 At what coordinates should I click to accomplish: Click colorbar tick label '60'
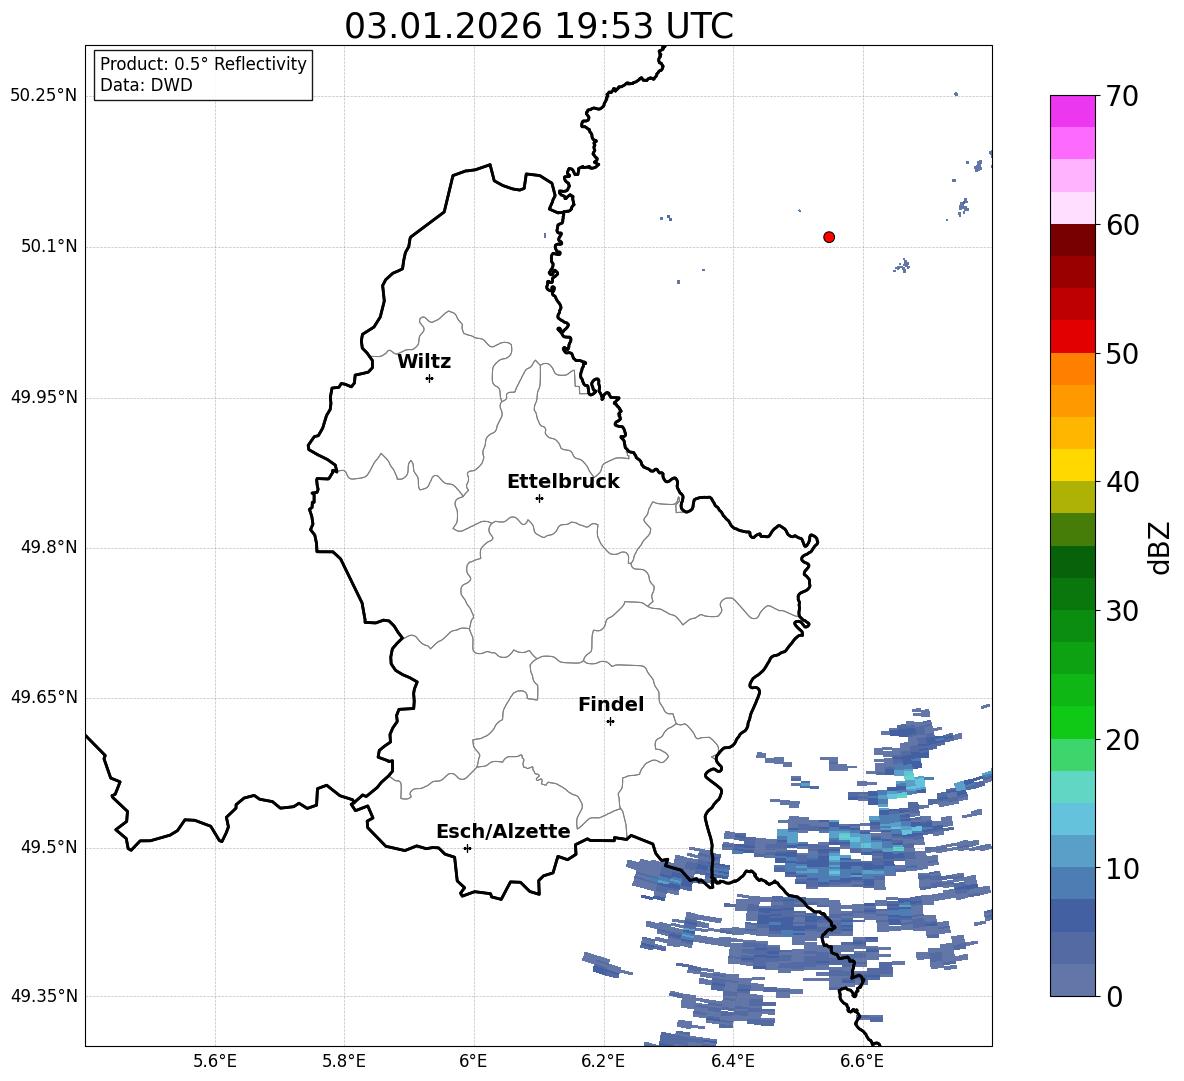point(1122,225)
